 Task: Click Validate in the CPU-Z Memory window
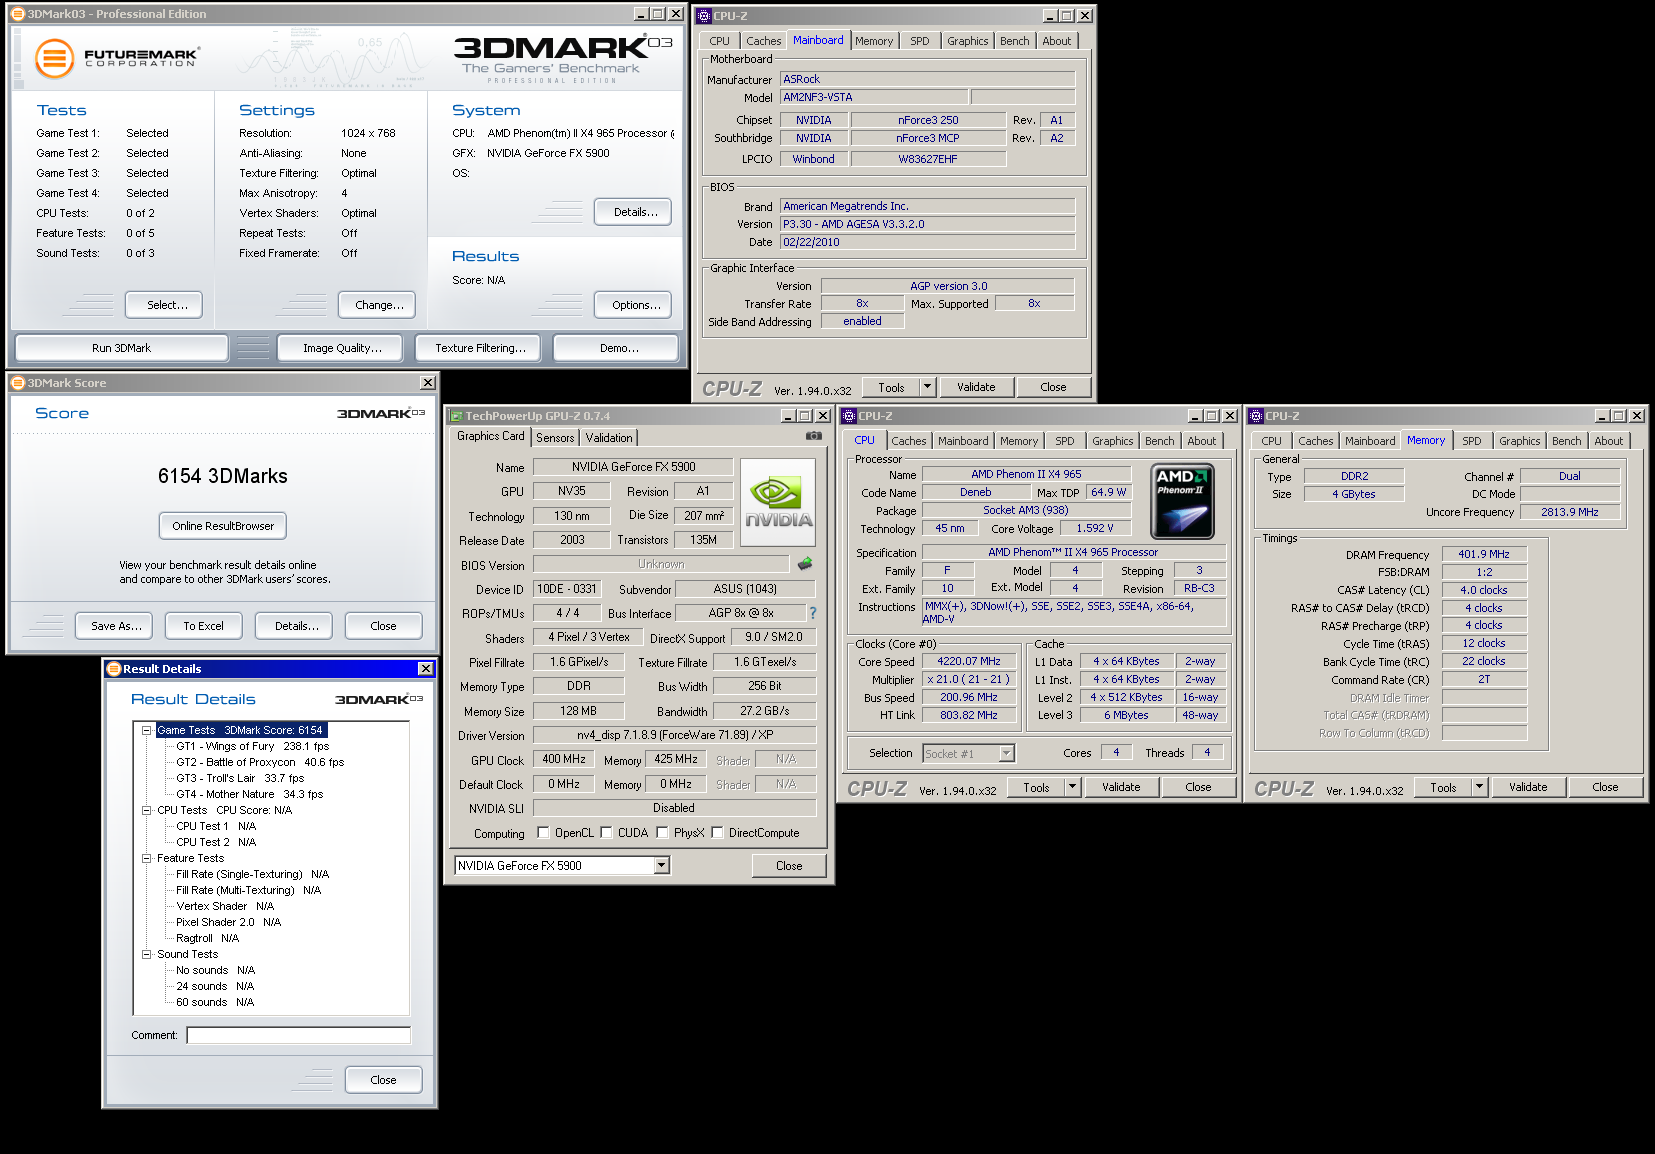pyautogui.click(x=1528, y=787)
